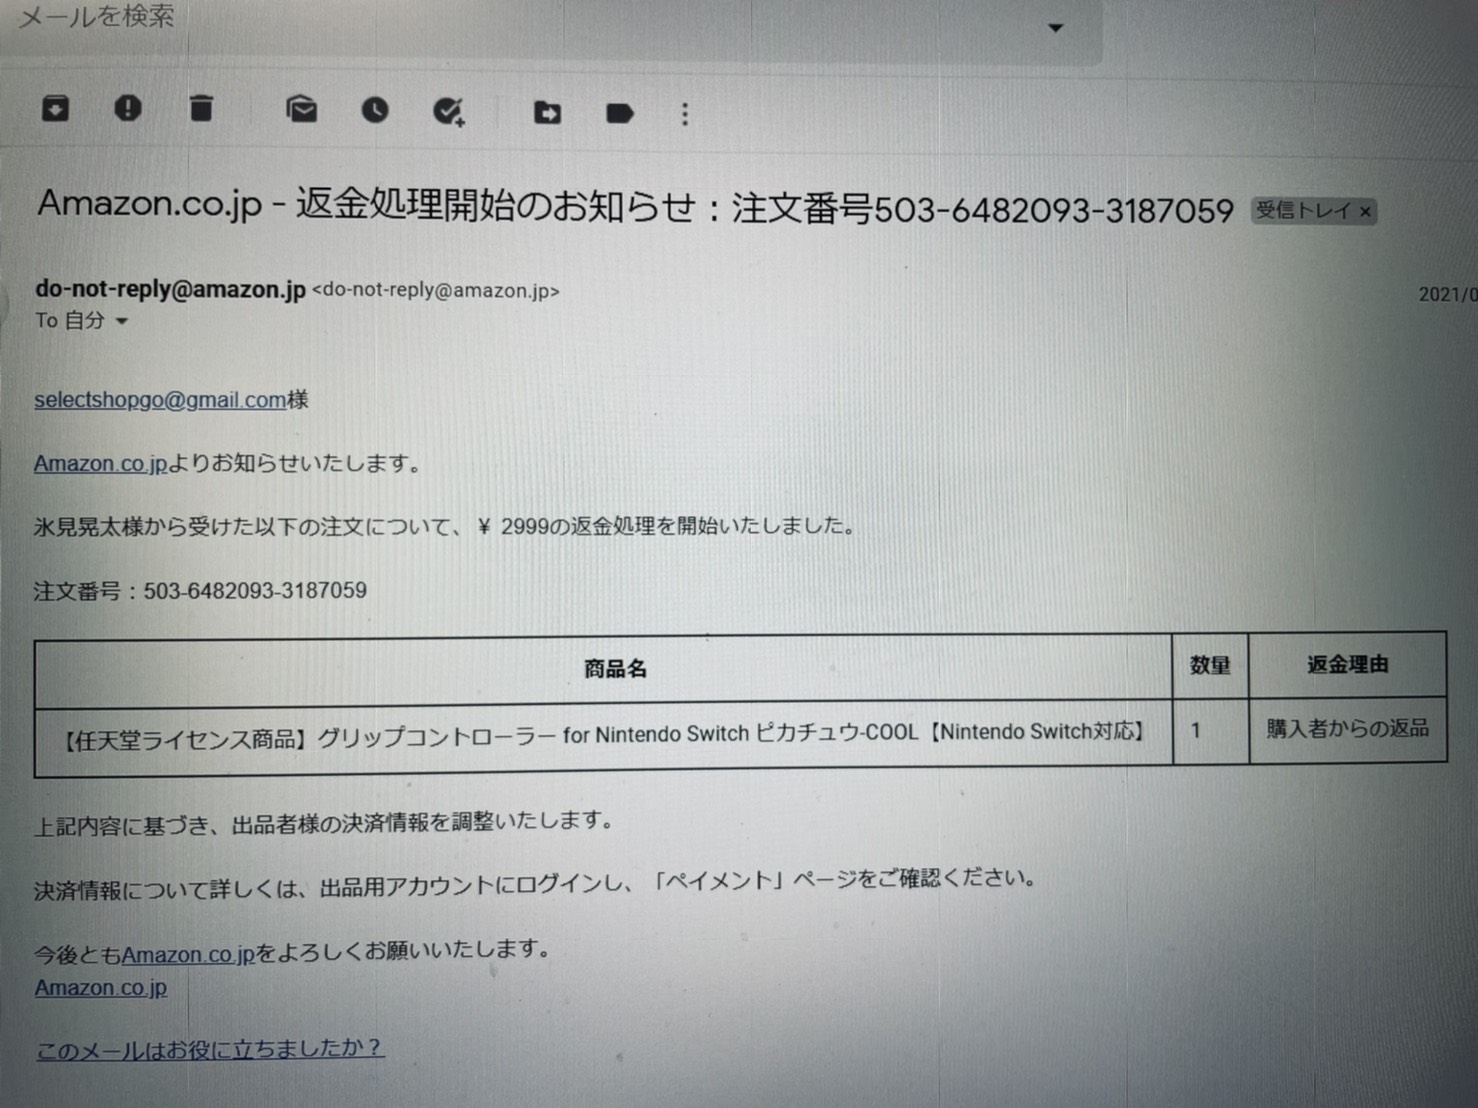Click the 受信トレイ label chip text
Viewport: 1478px width, 1108px height.
click(1303, 211)
